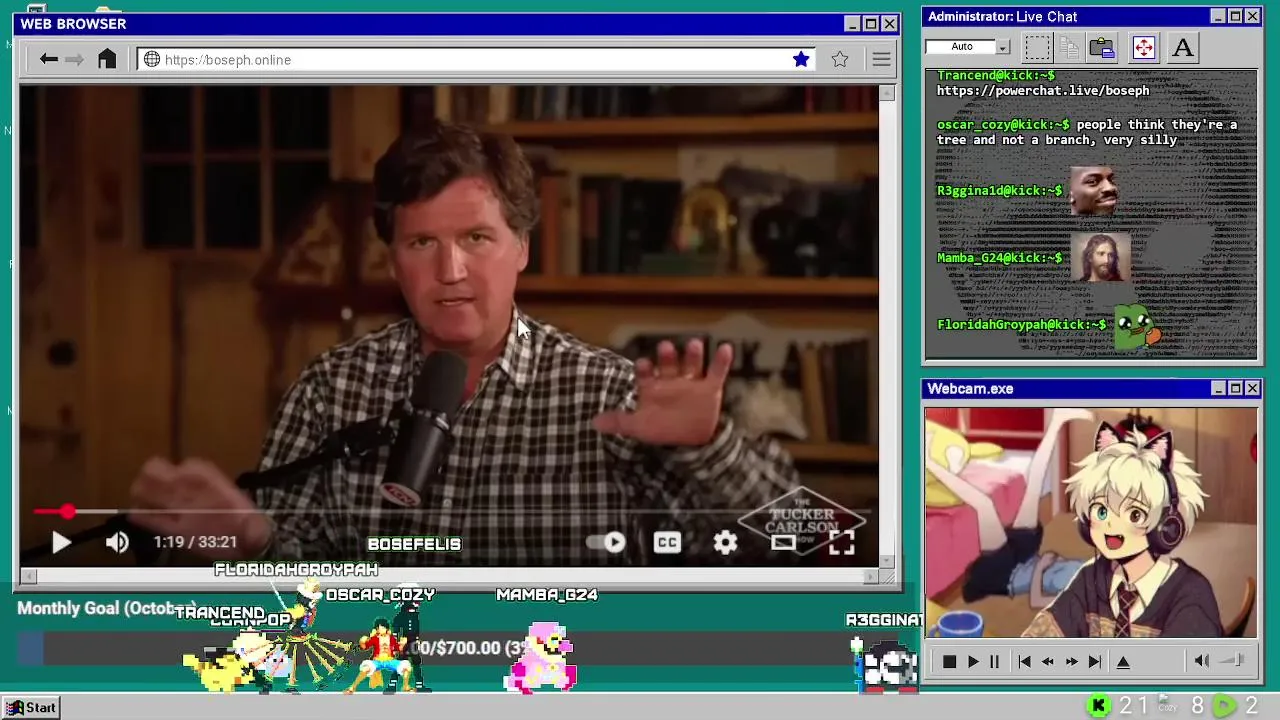Image resolution: width=1280 pixels, height=720 pixels.
Task: Click the copy pages icon in Live Chat
Action: click(1069, 47)
